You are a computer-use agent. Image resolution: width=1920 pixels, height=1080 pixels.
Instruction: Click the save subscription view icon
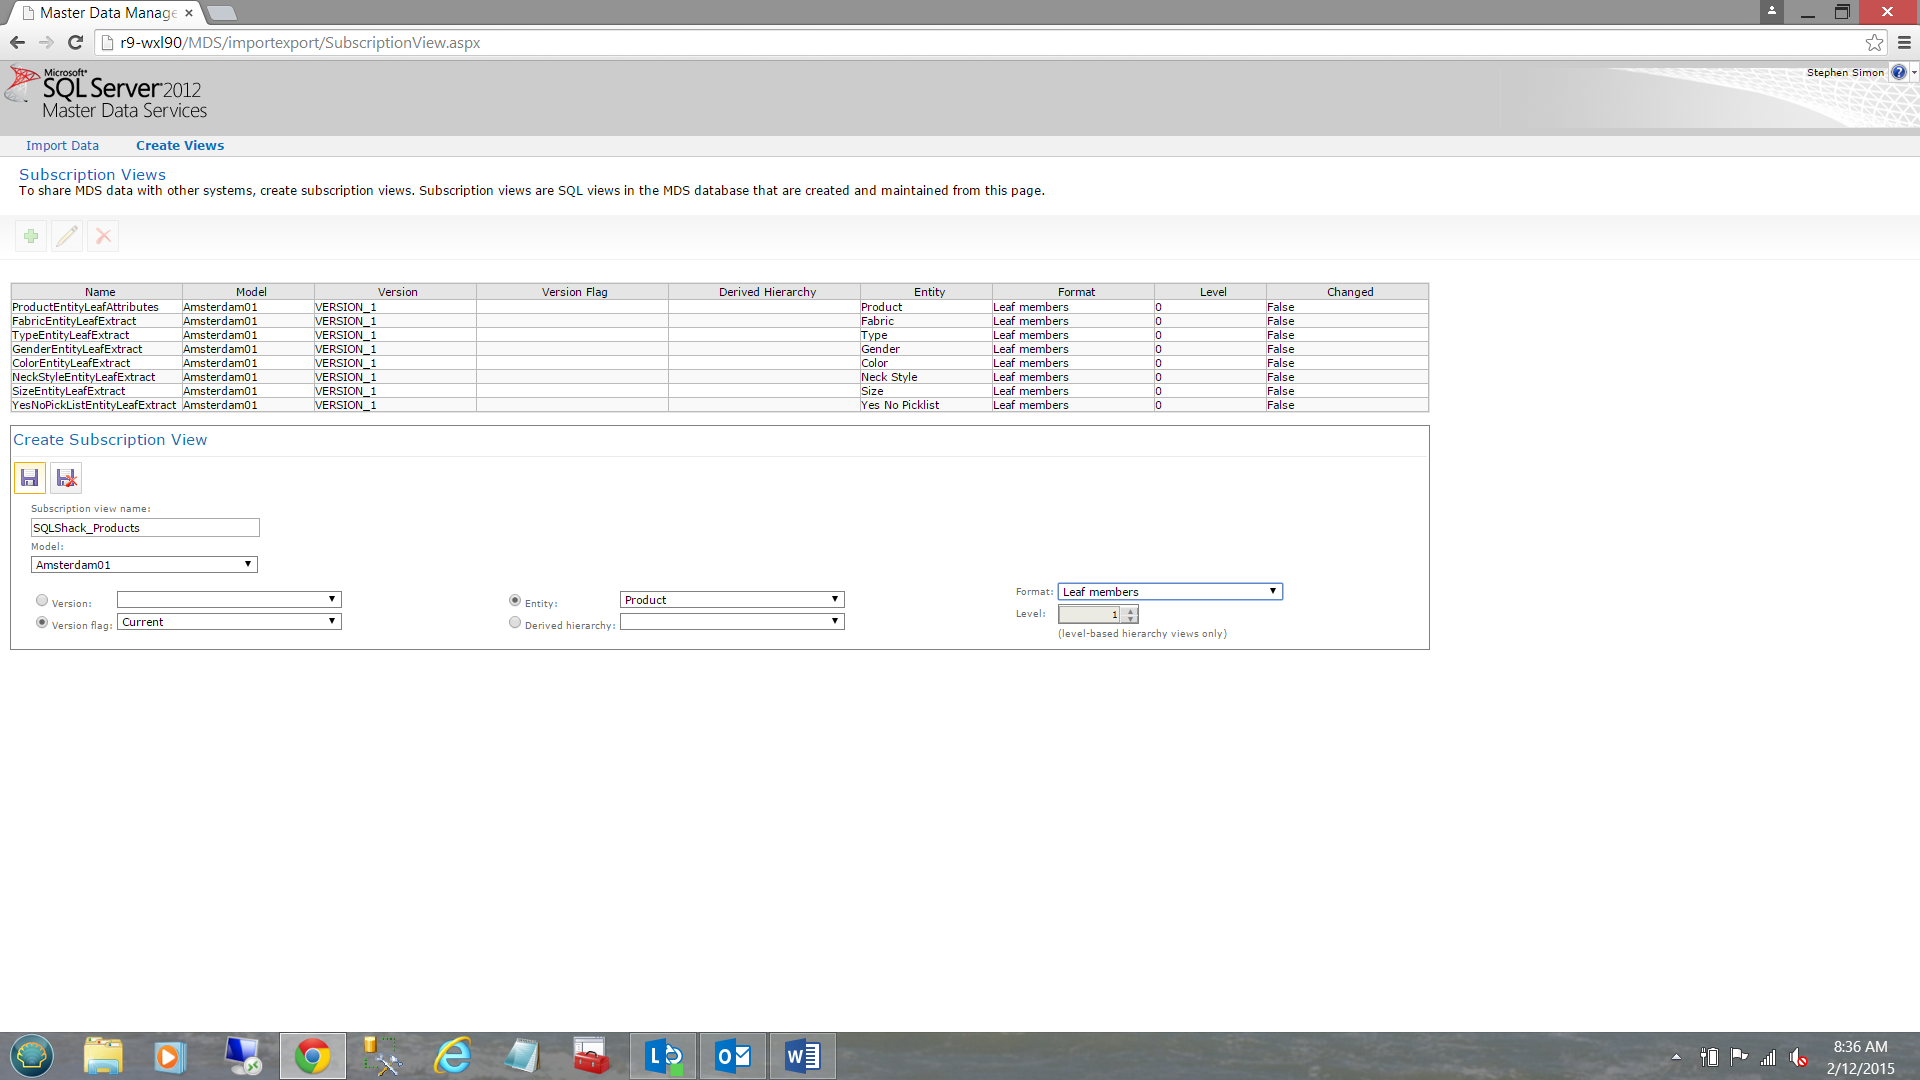click(30, 478)
